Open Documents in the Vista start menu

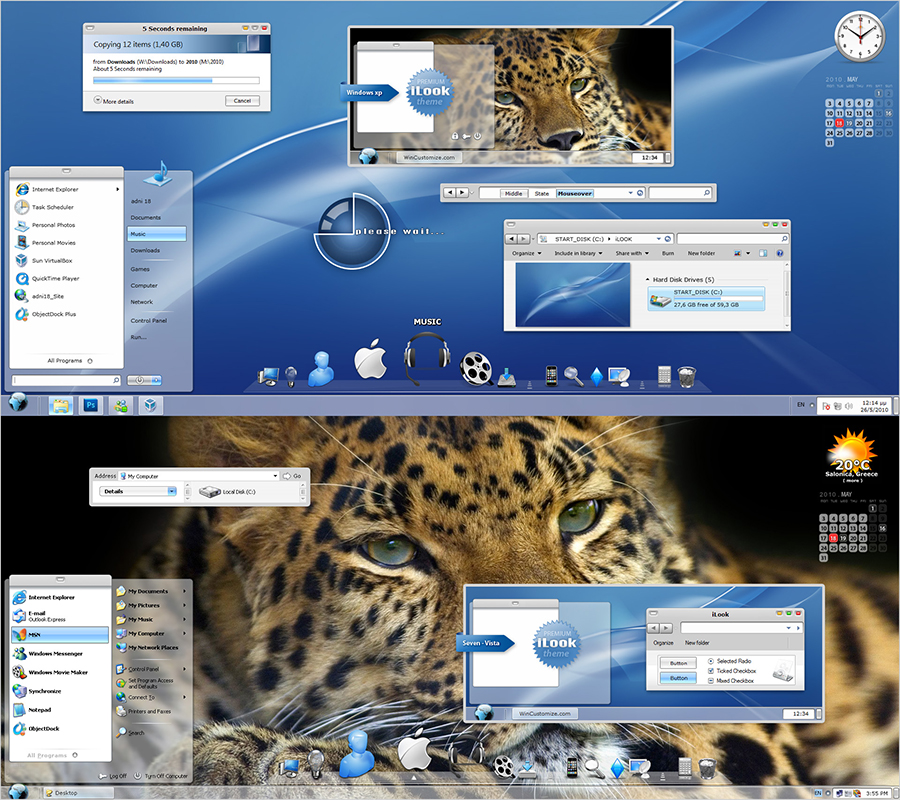click(x=146, y=218)
